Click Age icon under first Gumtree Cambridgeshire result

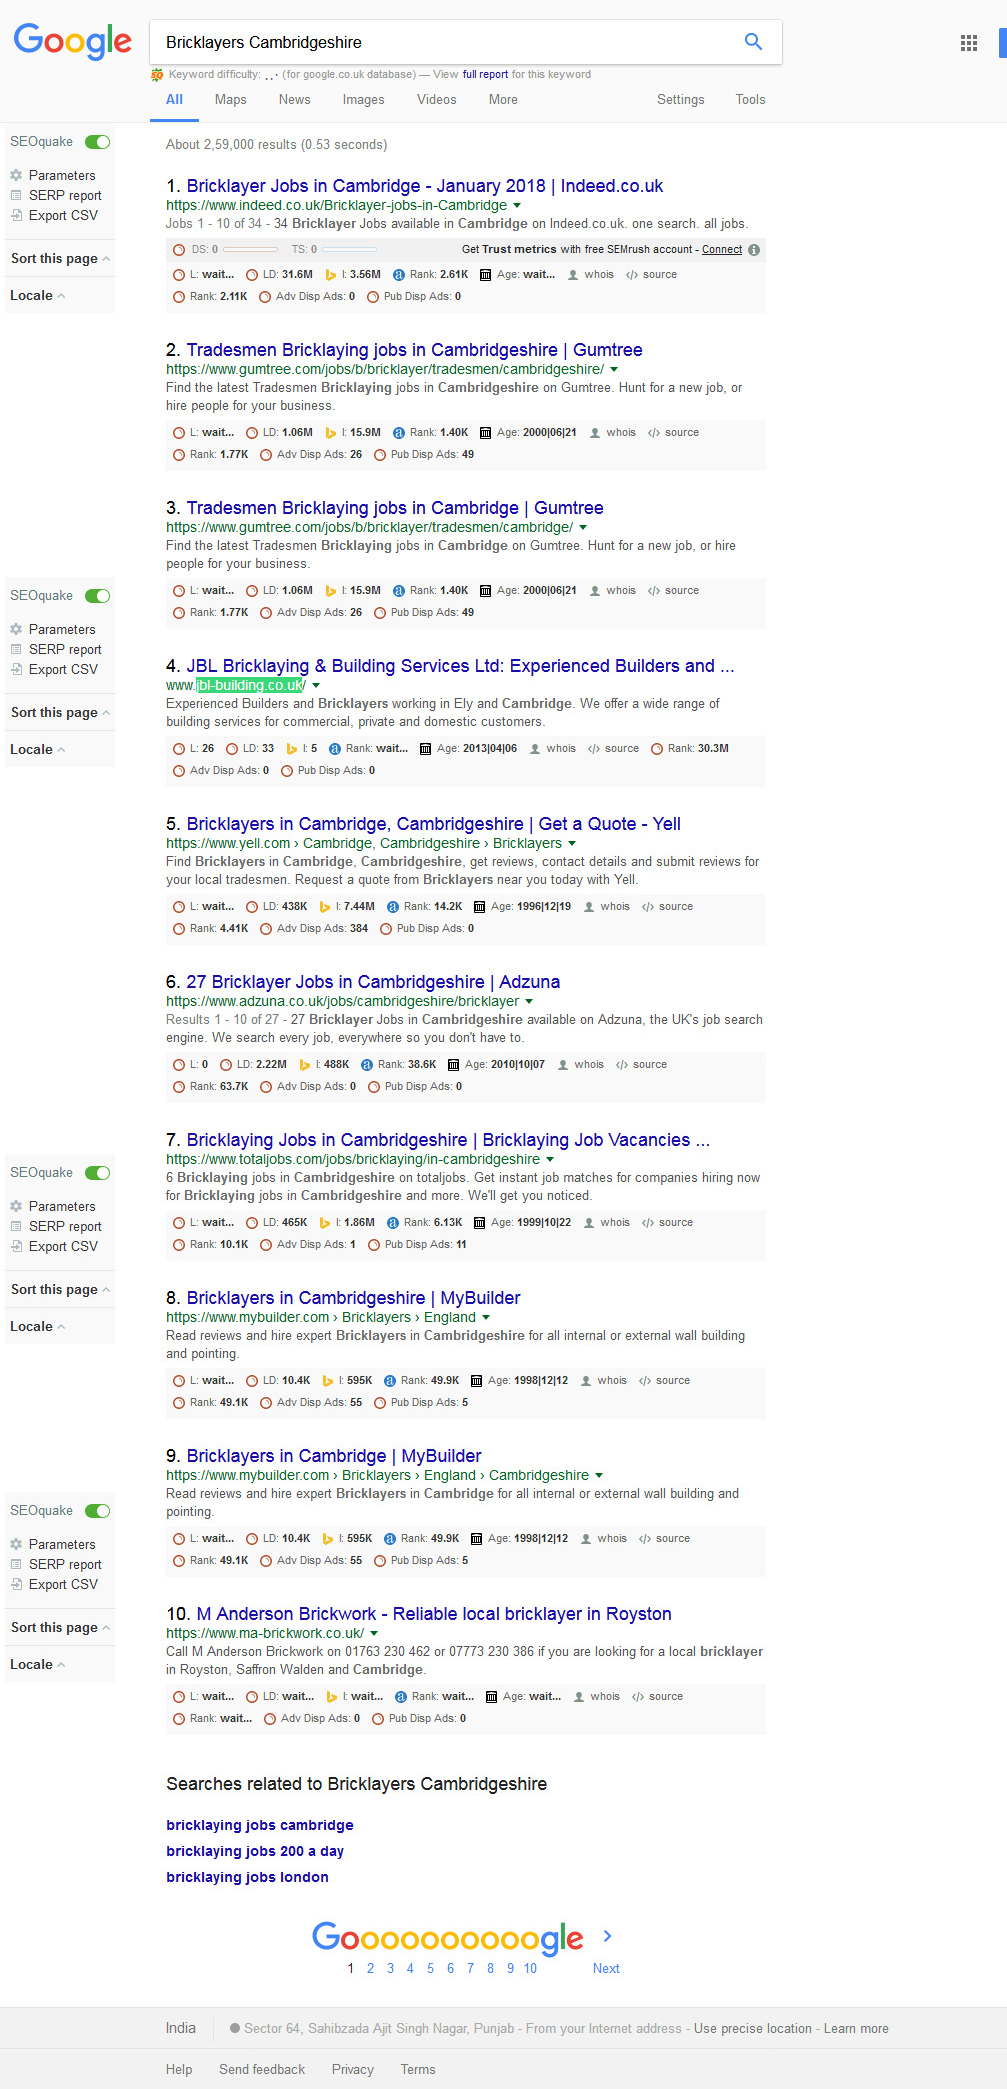485,433
